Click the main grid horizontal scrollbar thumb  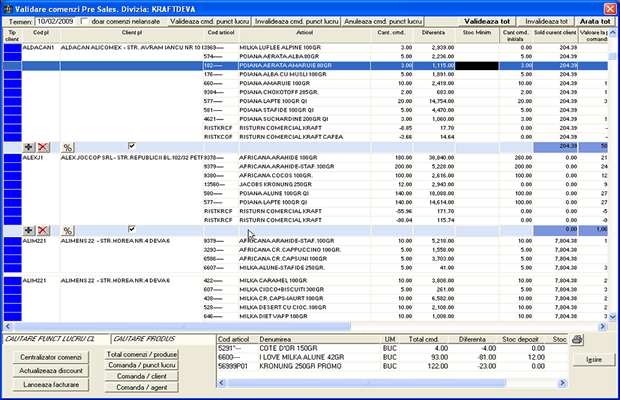[x=182, y=326]
